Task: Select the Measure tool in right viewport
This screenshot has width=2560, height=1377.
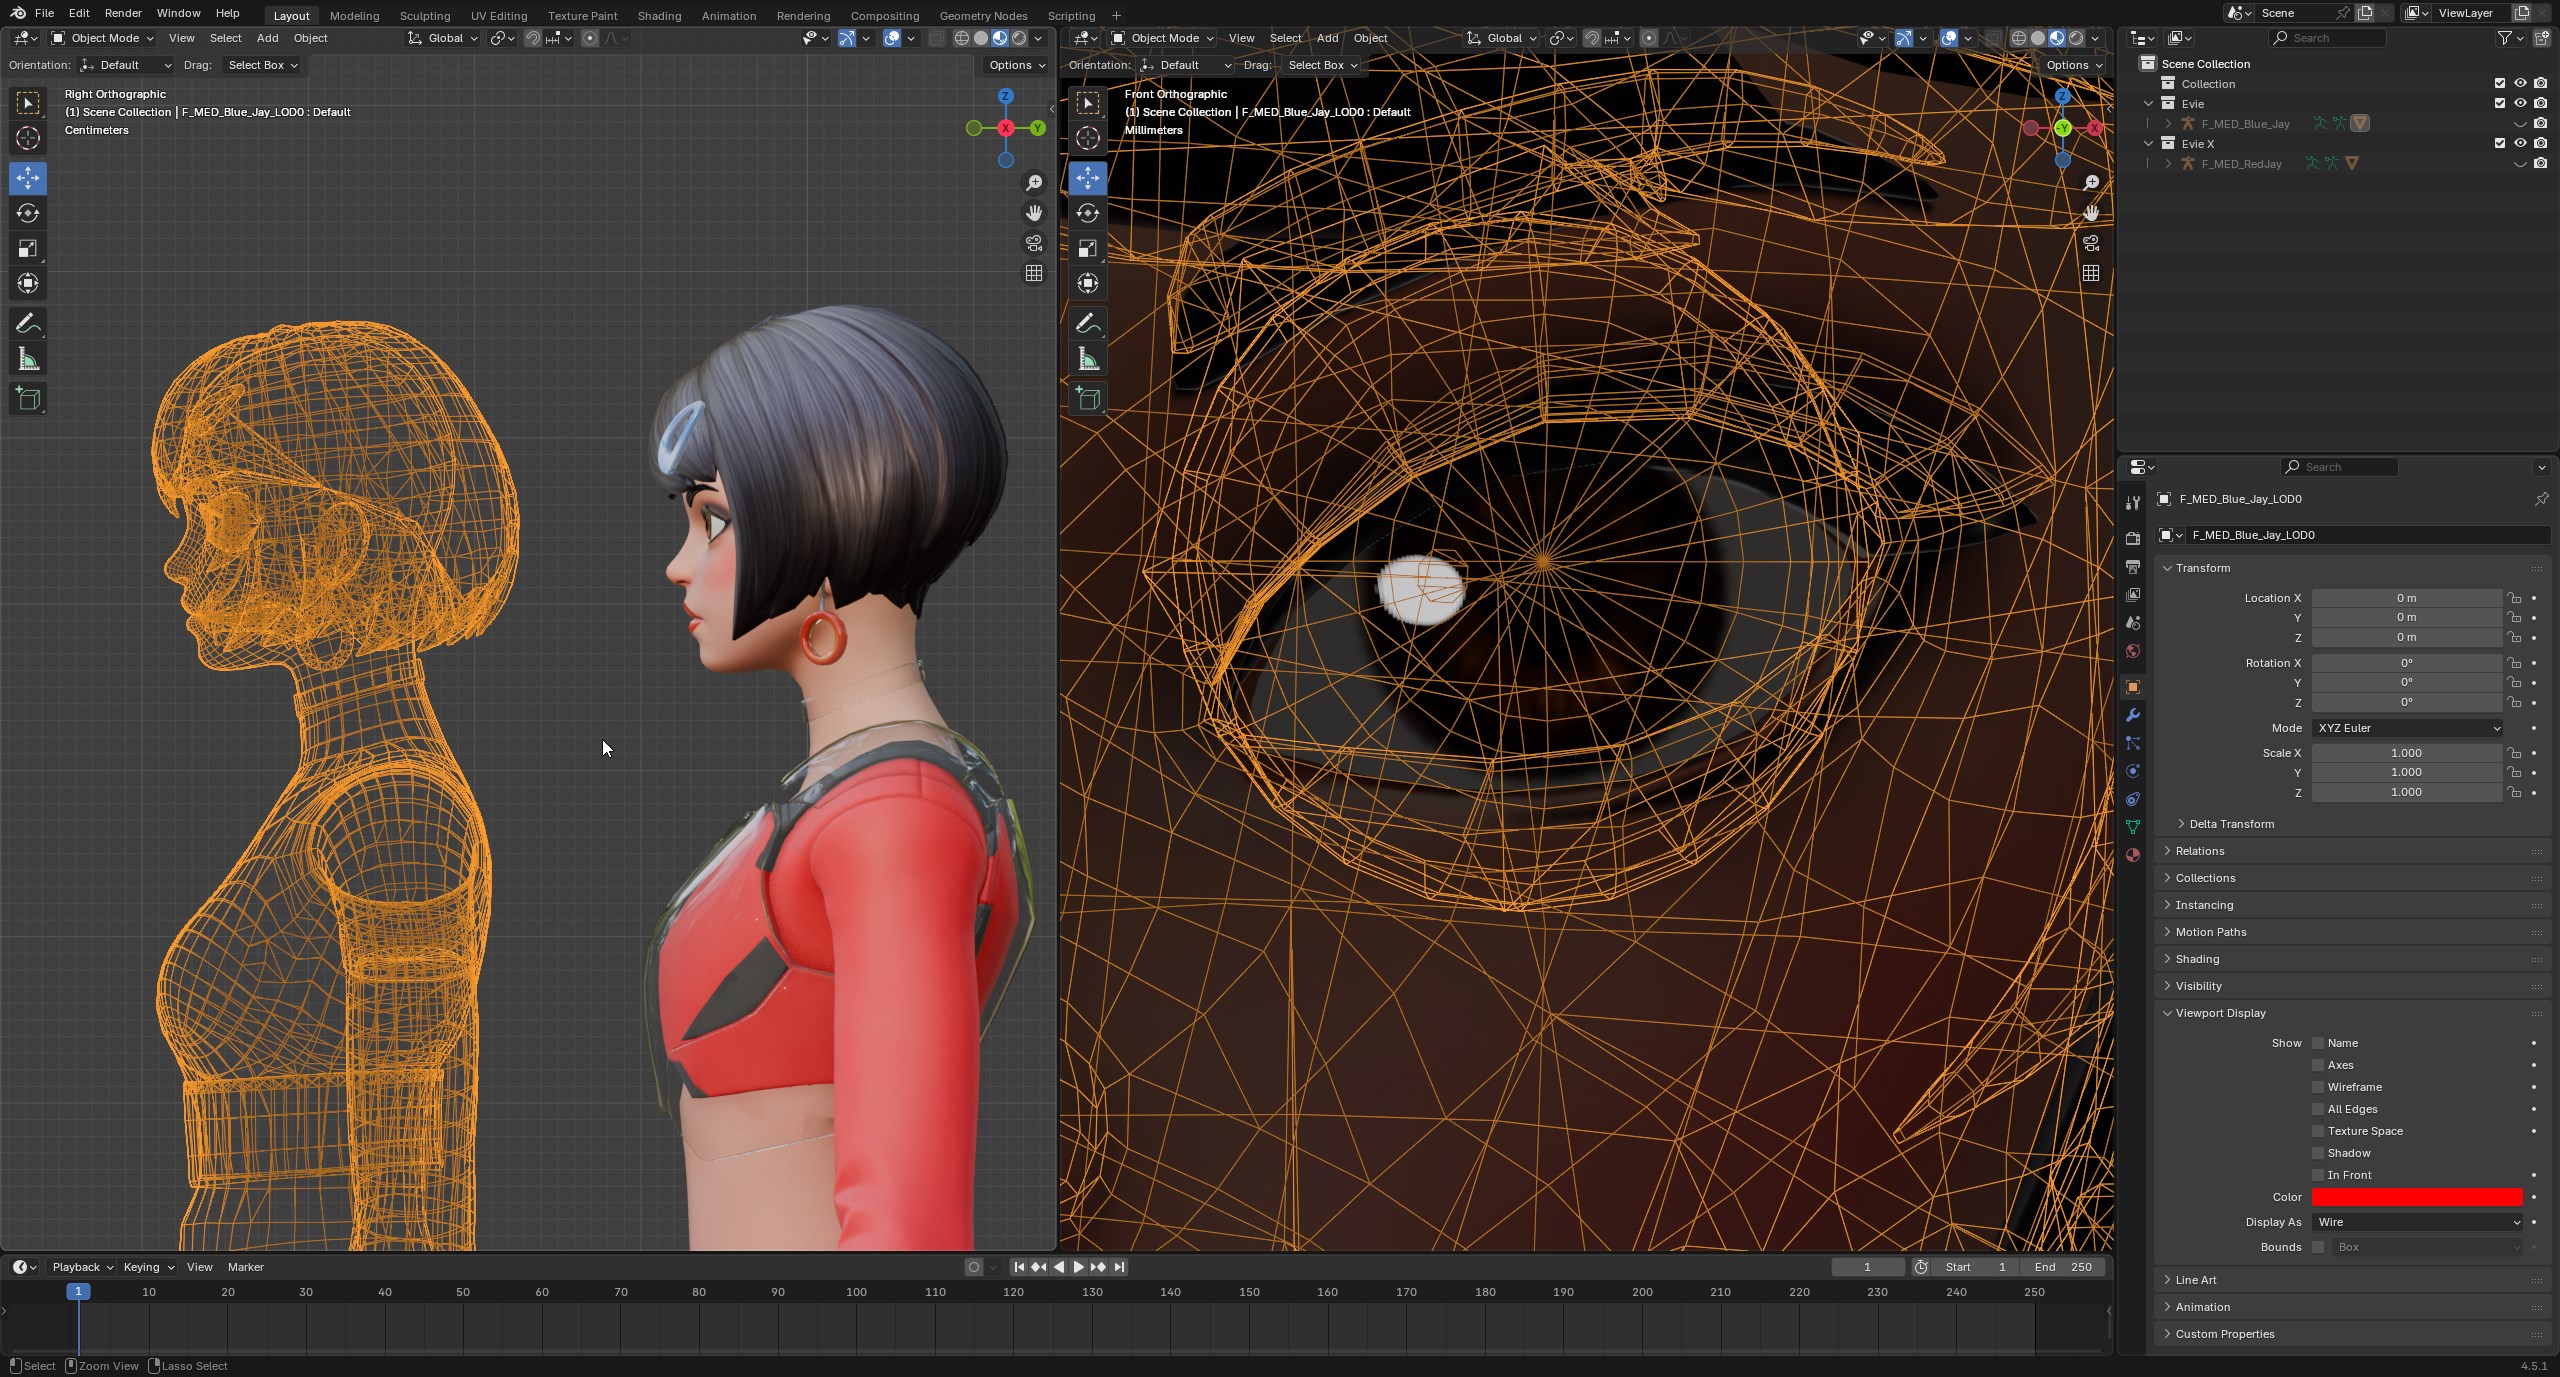Action: [x=1088, y=360]
